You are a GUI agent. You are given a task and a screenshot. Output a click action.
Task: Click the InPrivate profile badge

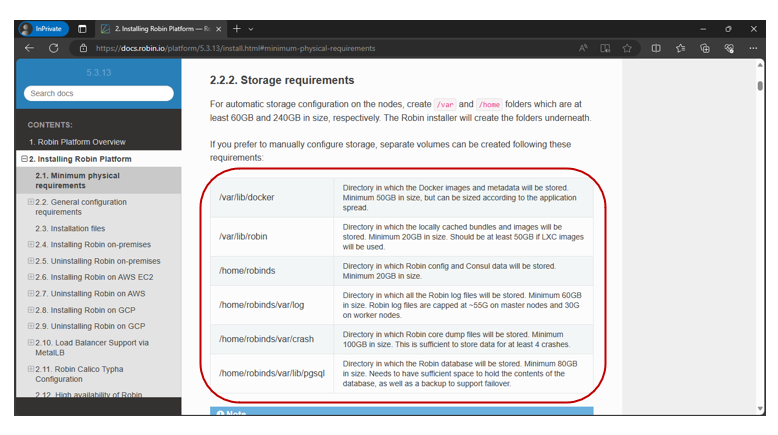click(42, 29)
